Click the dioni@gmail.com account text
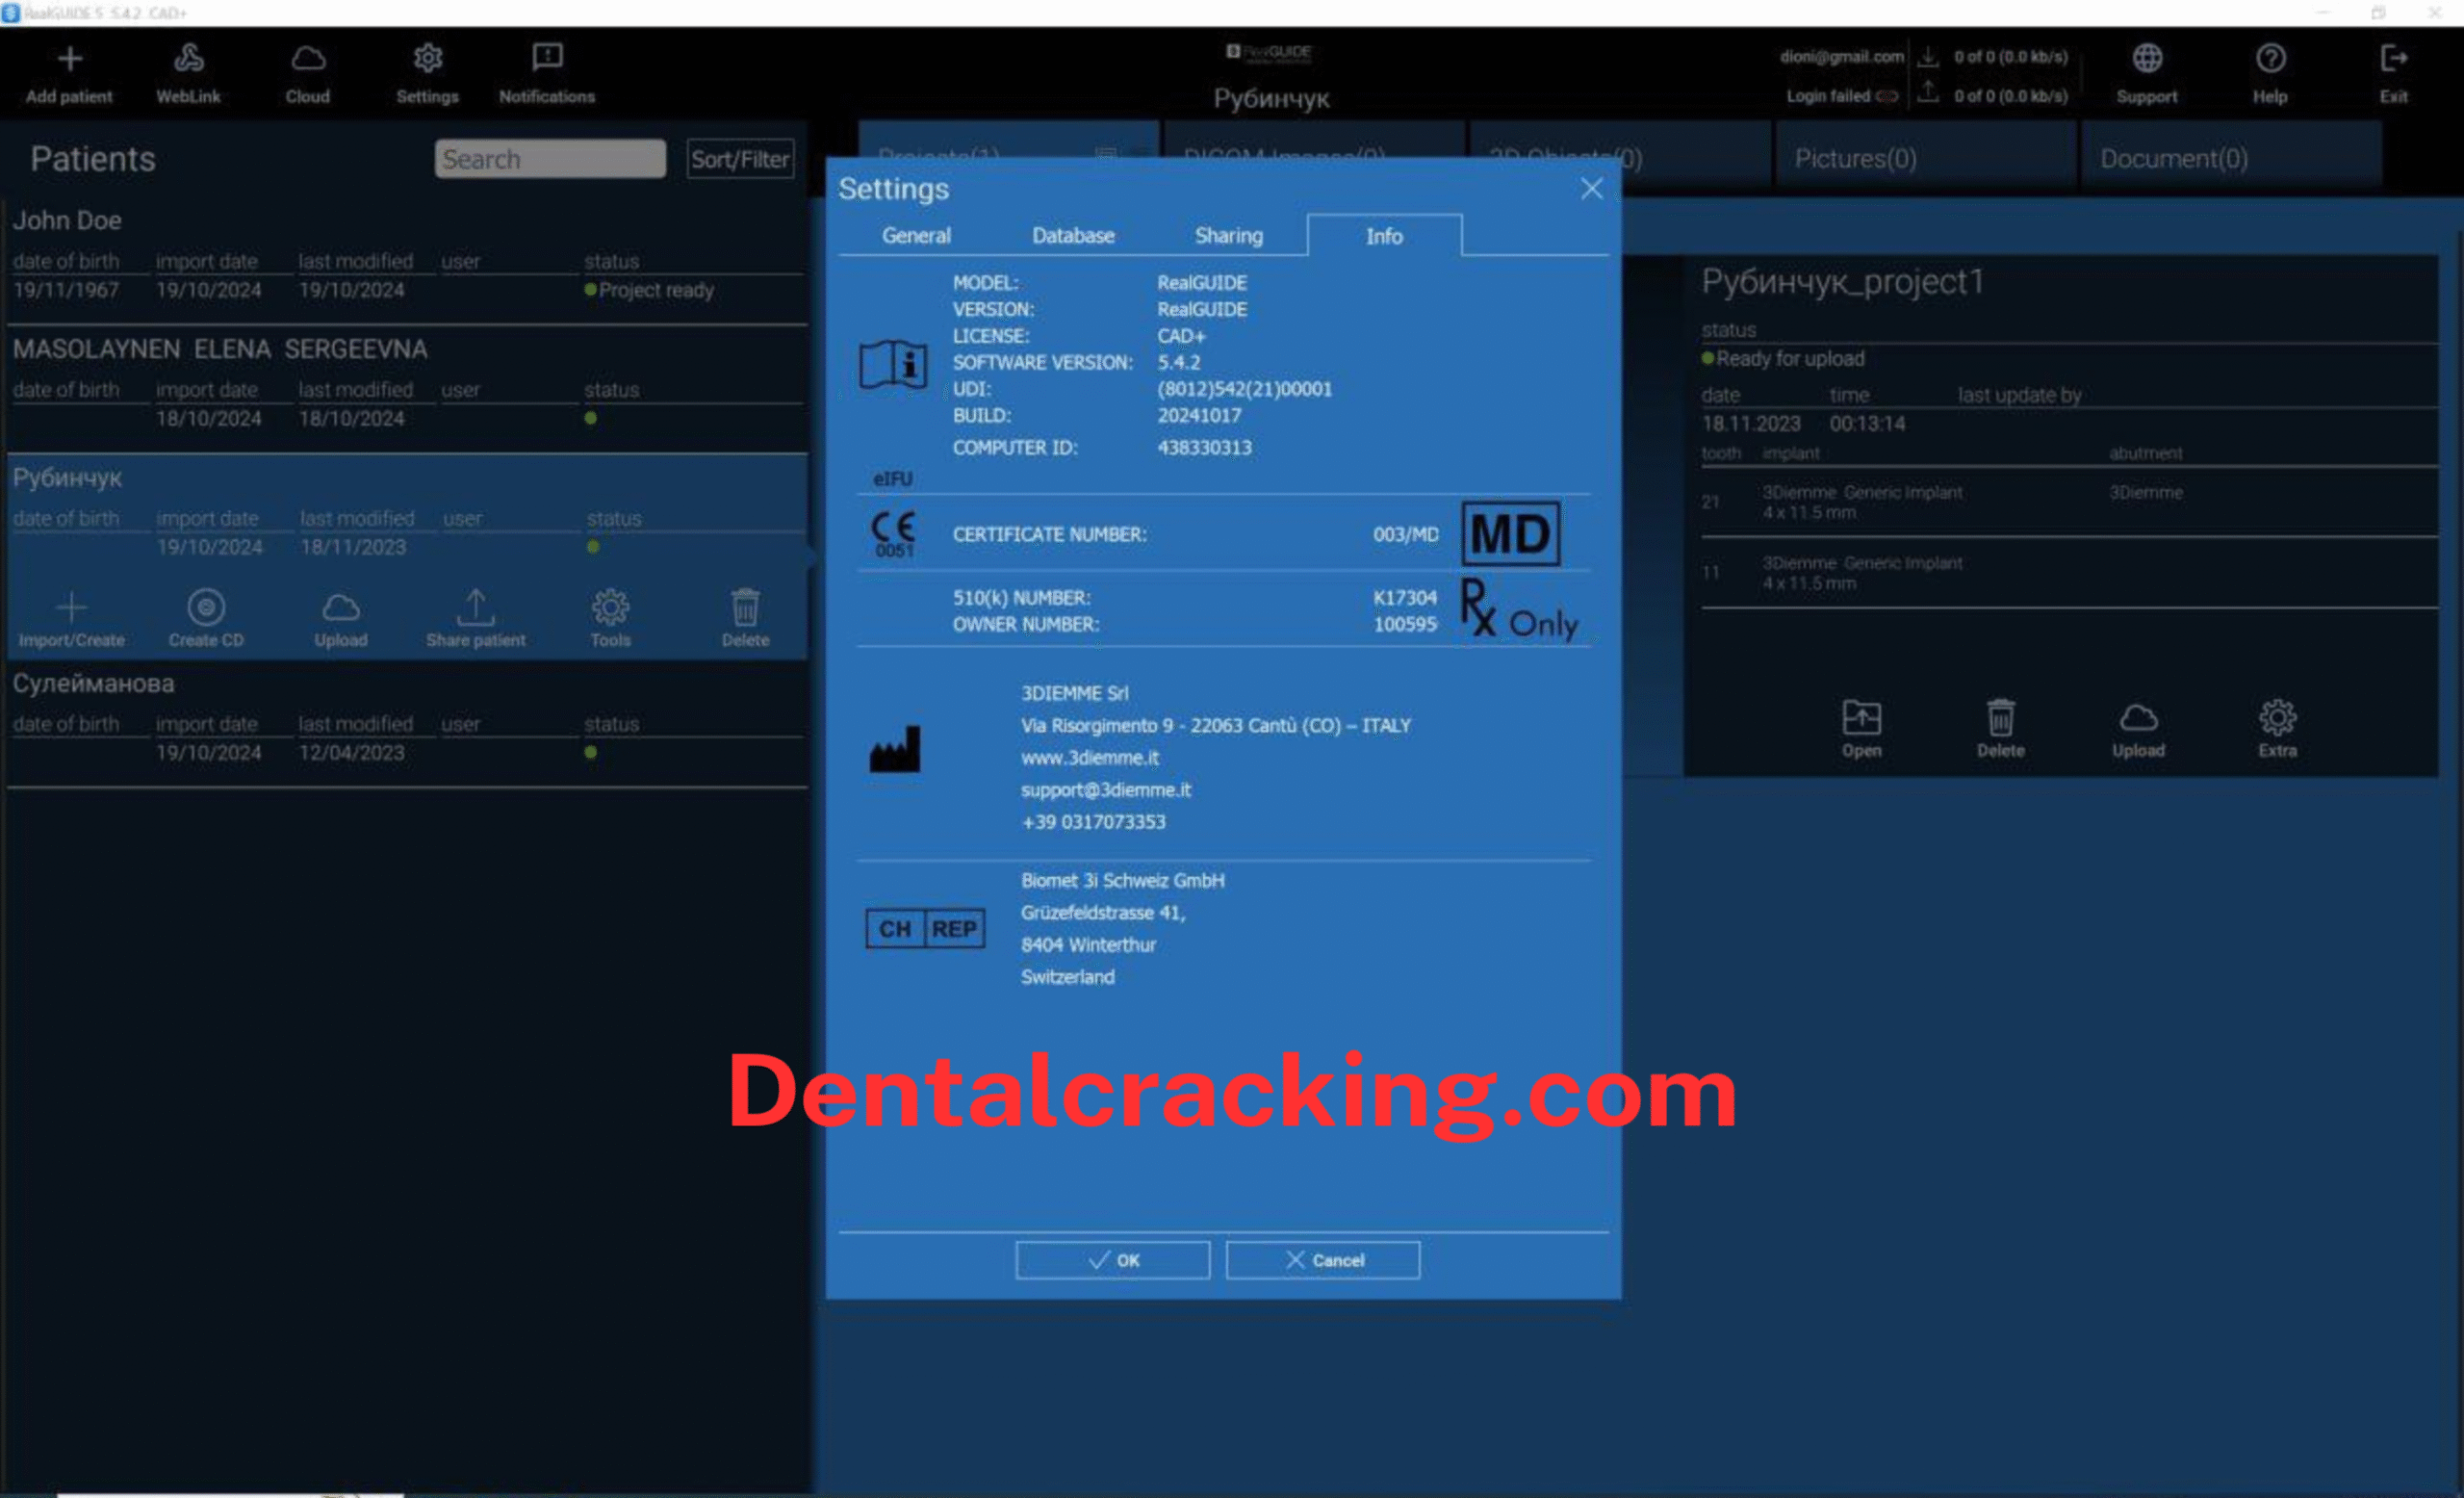 pos(1841,57)
